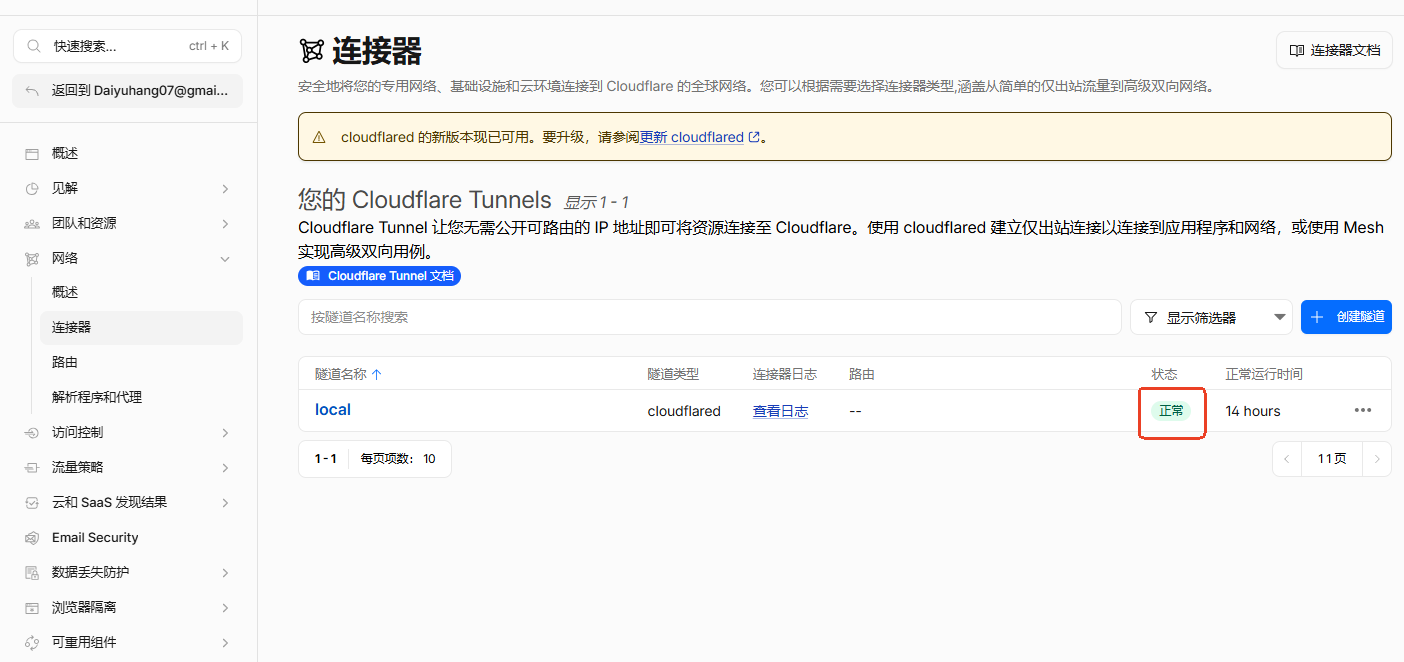Screen dimensions: 1404x662
Task: Click the 可重用组件 icon
Action: [32, 643]
